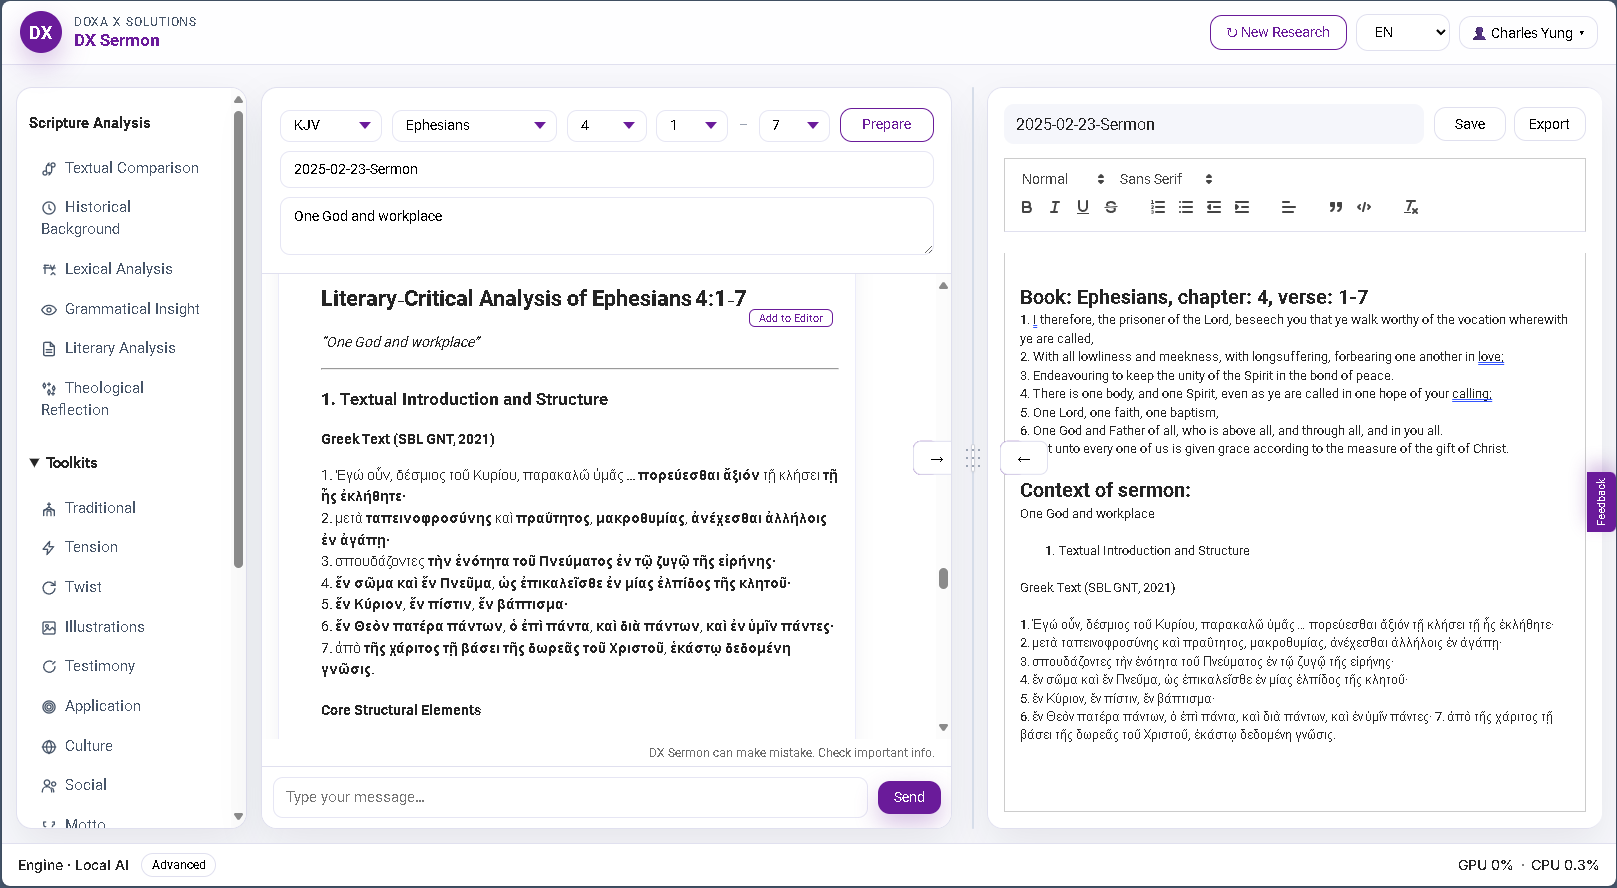The width and height of the screenshot is (1617, 888).
Task: Open the Feedback side tab
Action: 1601,502
